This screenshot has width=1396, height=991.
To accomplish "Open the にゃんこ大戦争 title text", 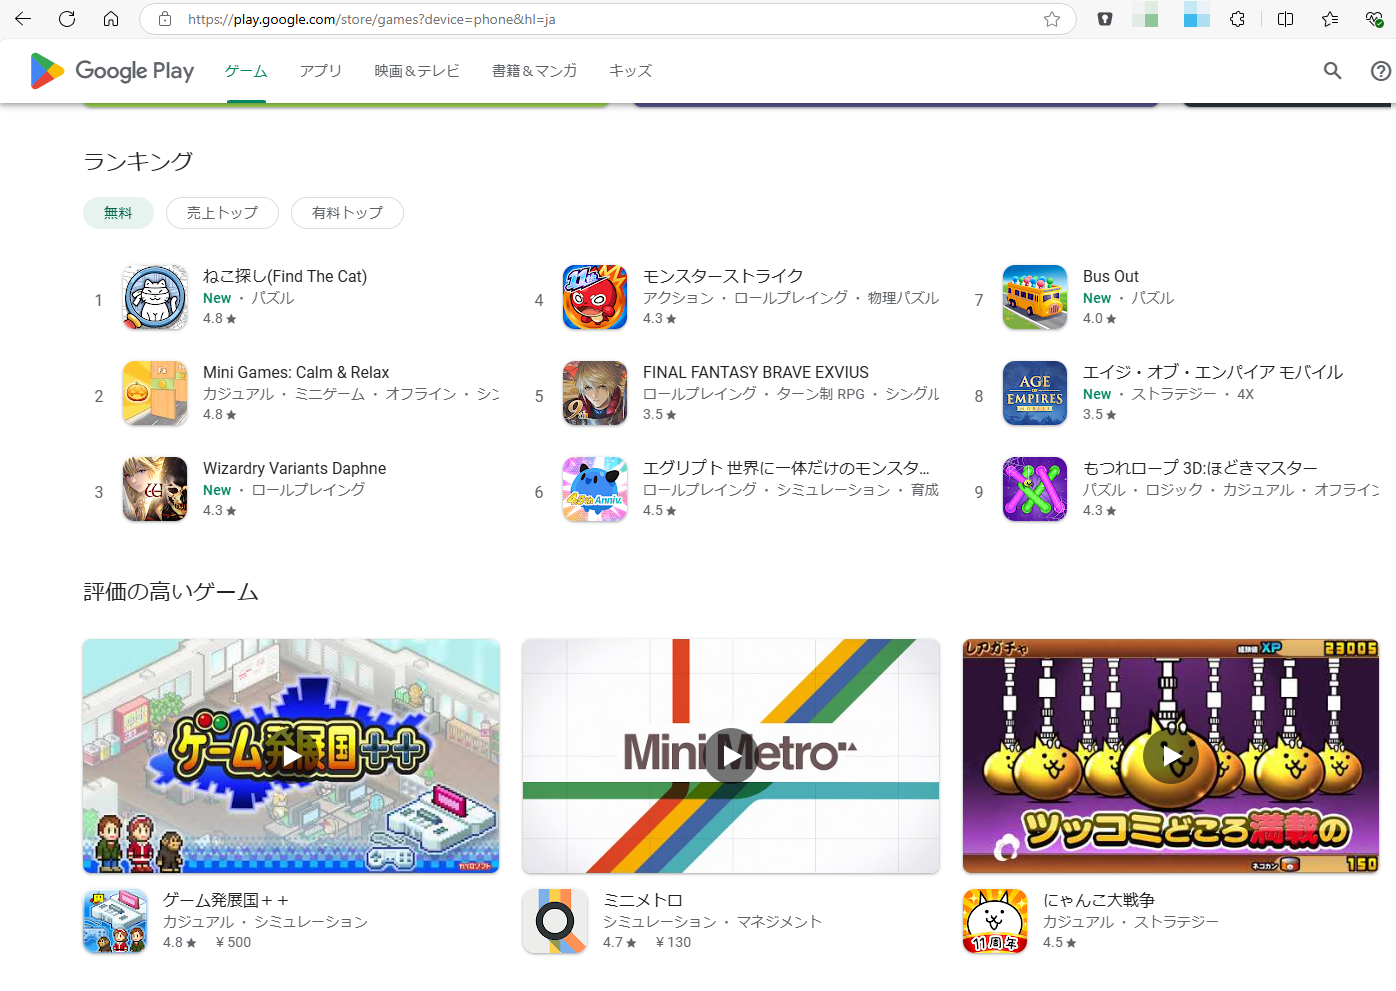I will click(x=1099, y=900).
